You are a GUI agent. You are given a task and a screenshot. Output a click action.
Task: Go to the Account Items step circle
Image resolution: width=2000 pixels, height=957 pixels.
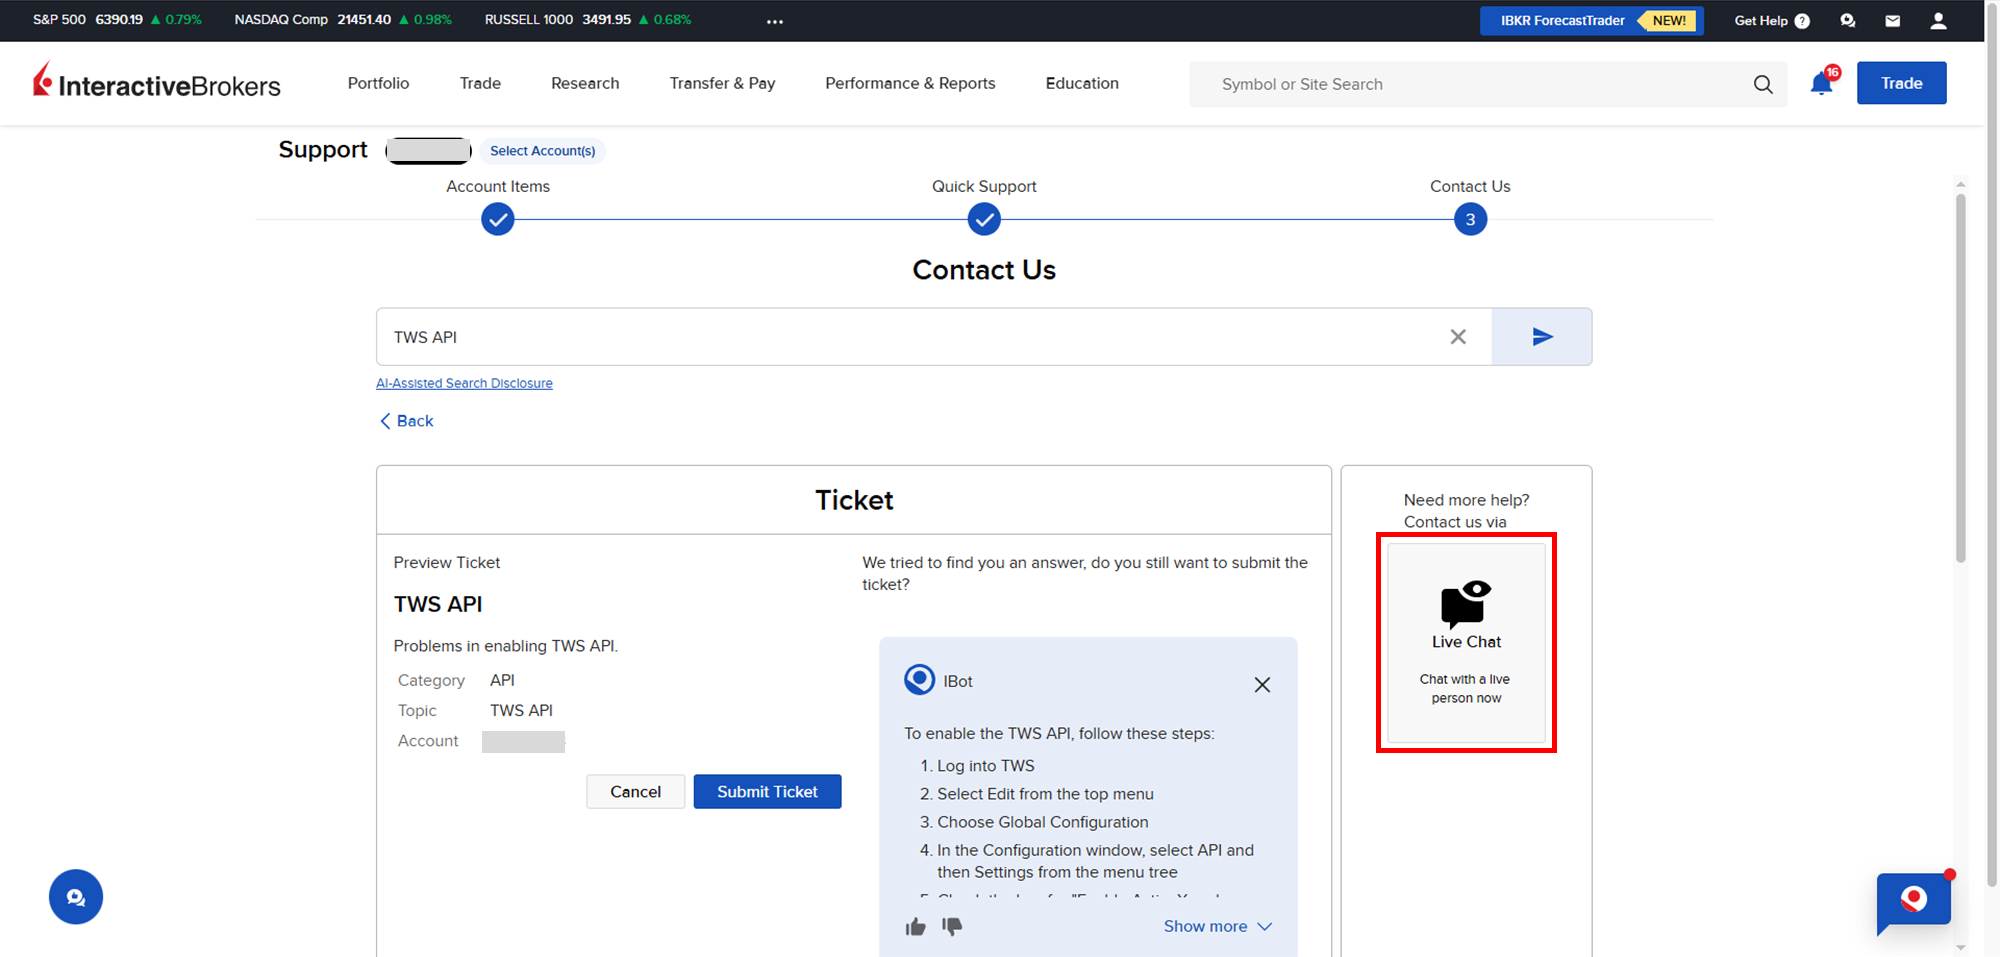[498, 220]
